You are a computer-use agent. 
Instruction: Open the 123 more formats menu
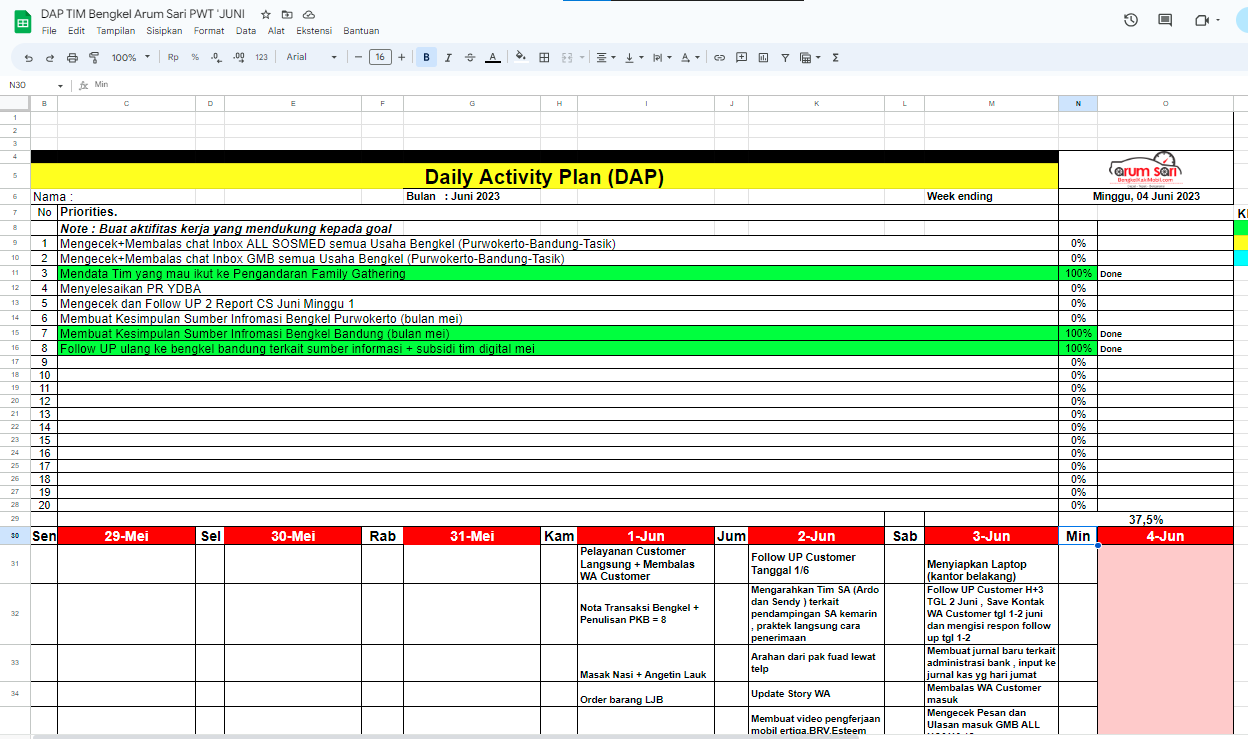262,58
